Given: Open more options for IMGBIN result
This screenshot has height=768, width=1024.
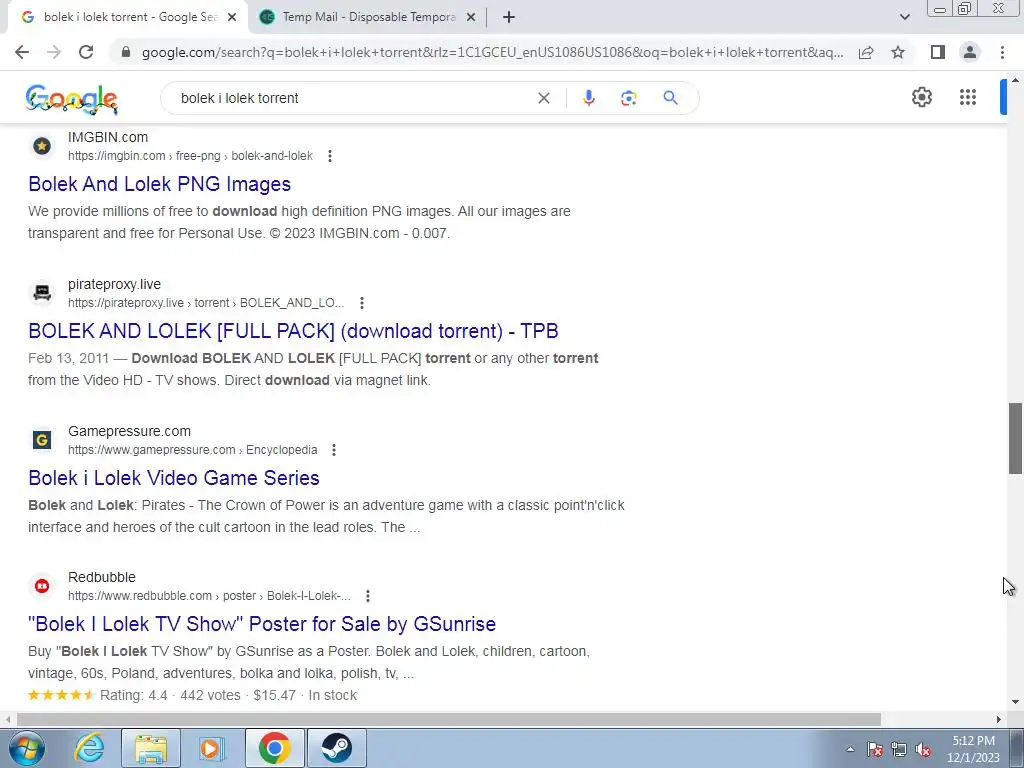Looking at the screenshot, I should coord(330,156).
